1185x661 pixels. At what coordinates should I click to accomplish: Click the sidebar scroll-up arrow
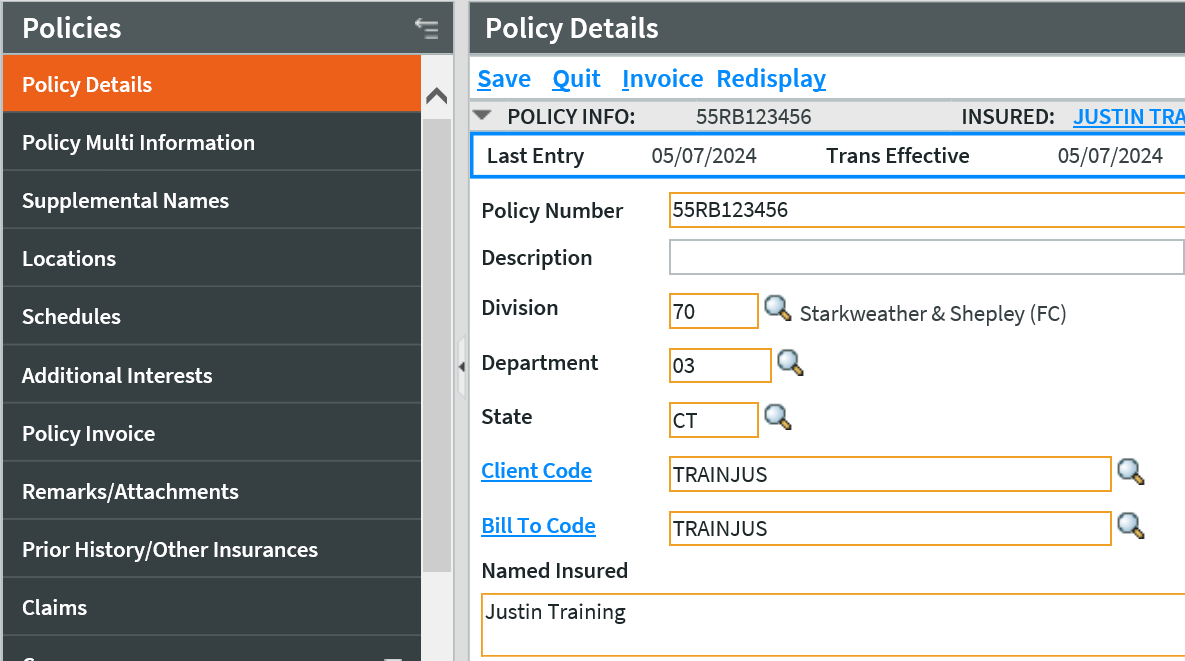click(x=437, y=96)
